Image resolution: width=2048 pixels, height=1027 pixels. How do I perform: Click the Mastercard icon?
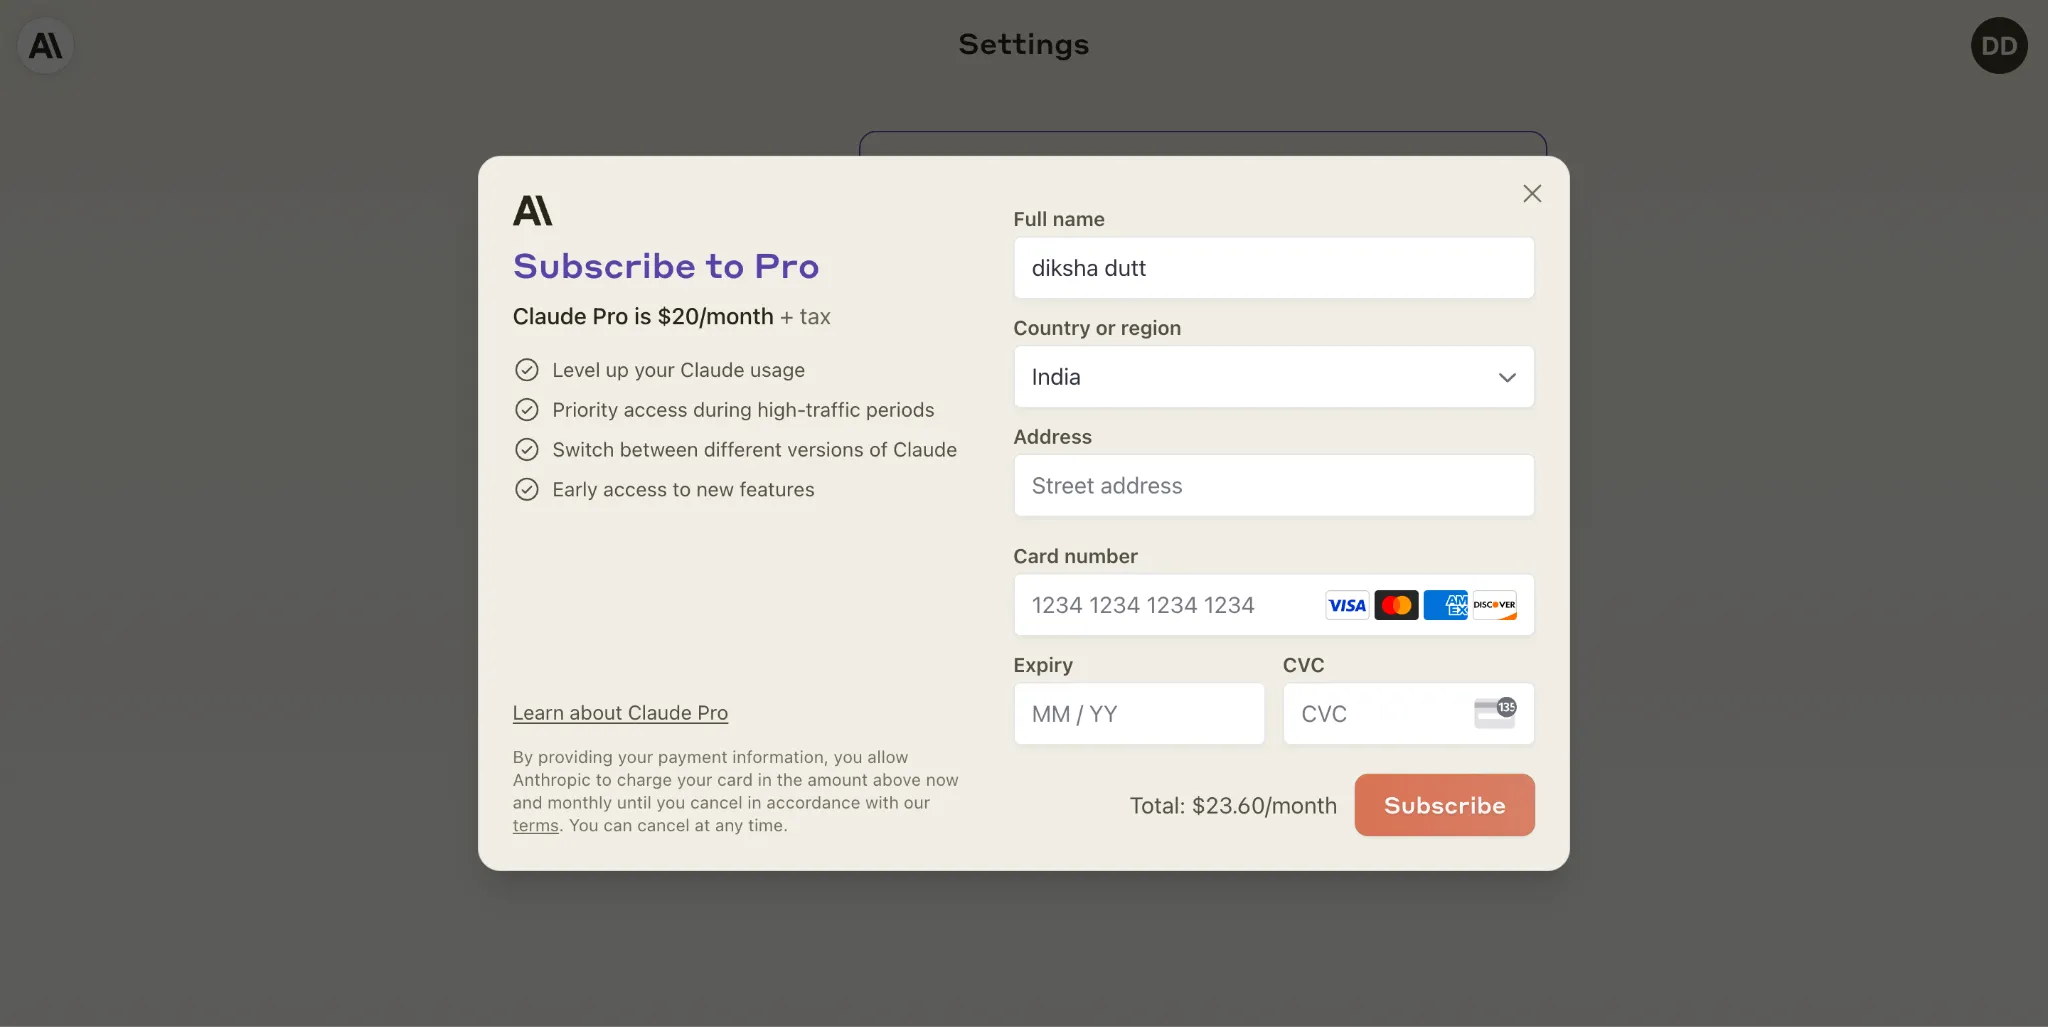pyautogui.click(x=1396, y=605)
